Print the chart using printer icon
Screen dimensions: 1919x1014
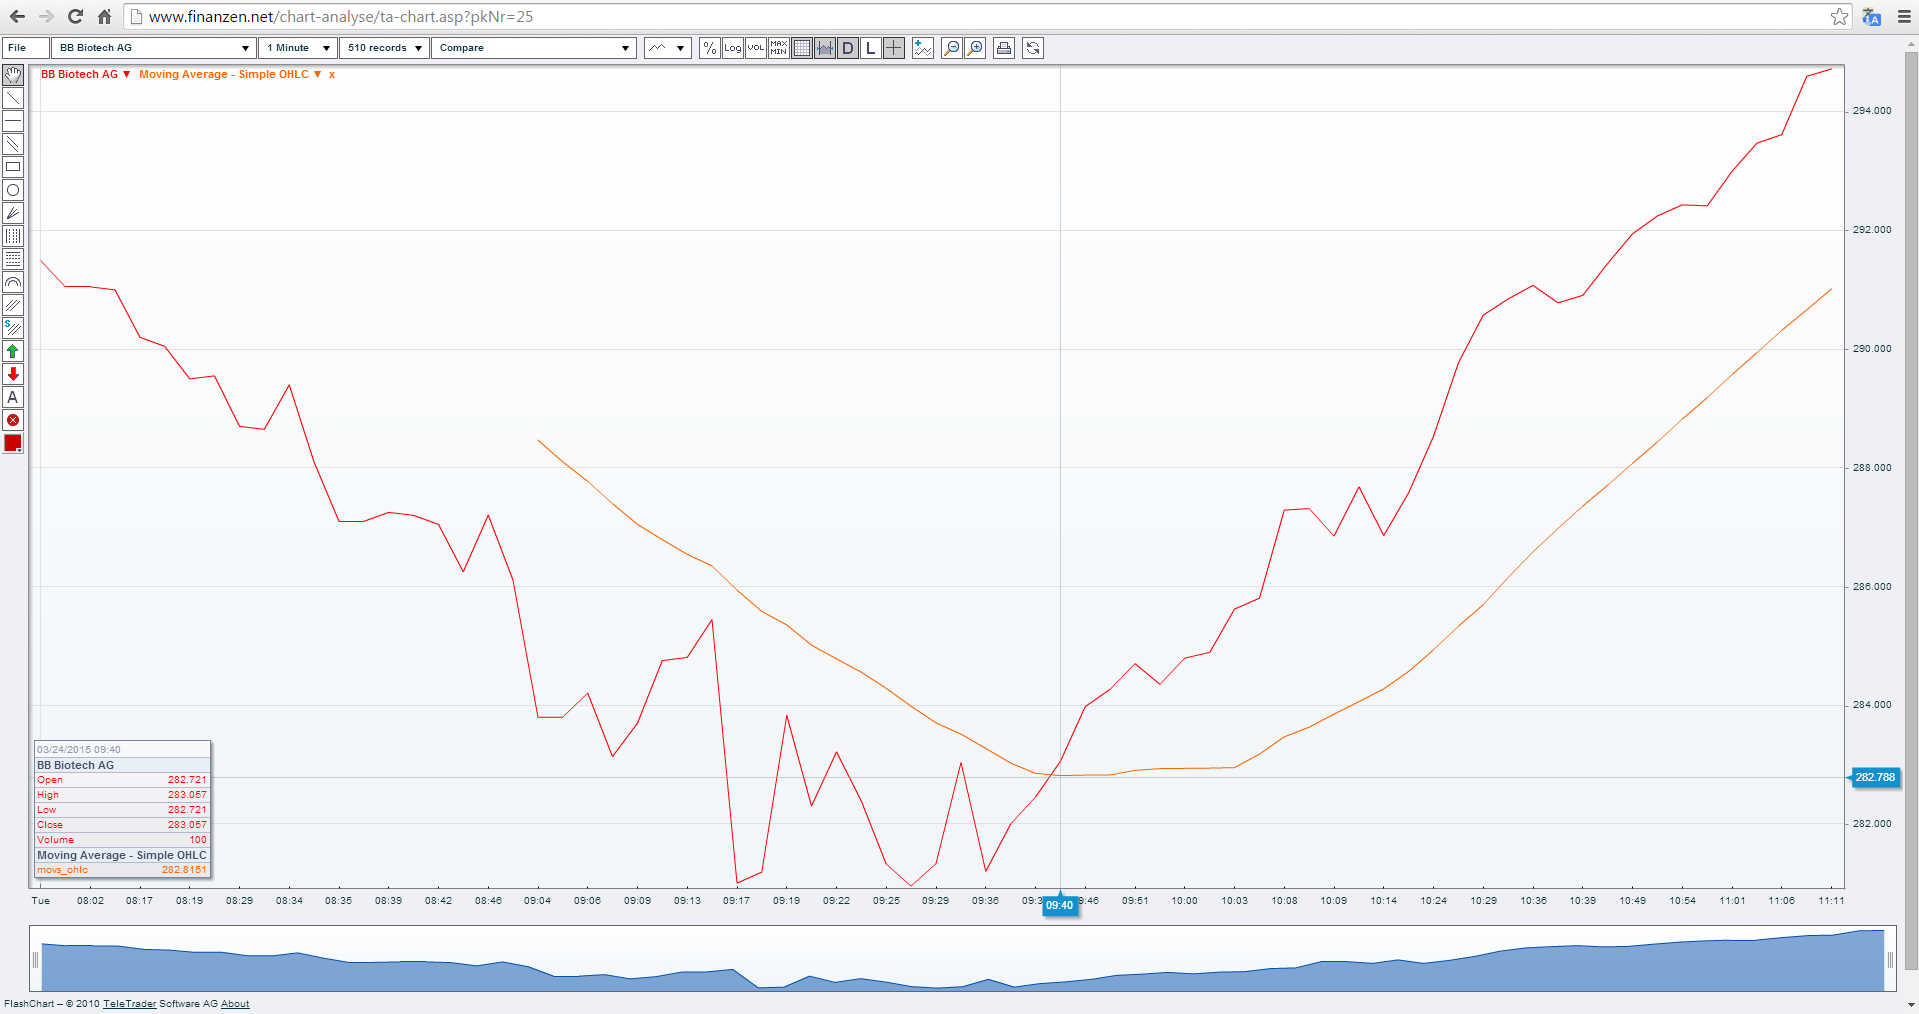[1004, 48]
